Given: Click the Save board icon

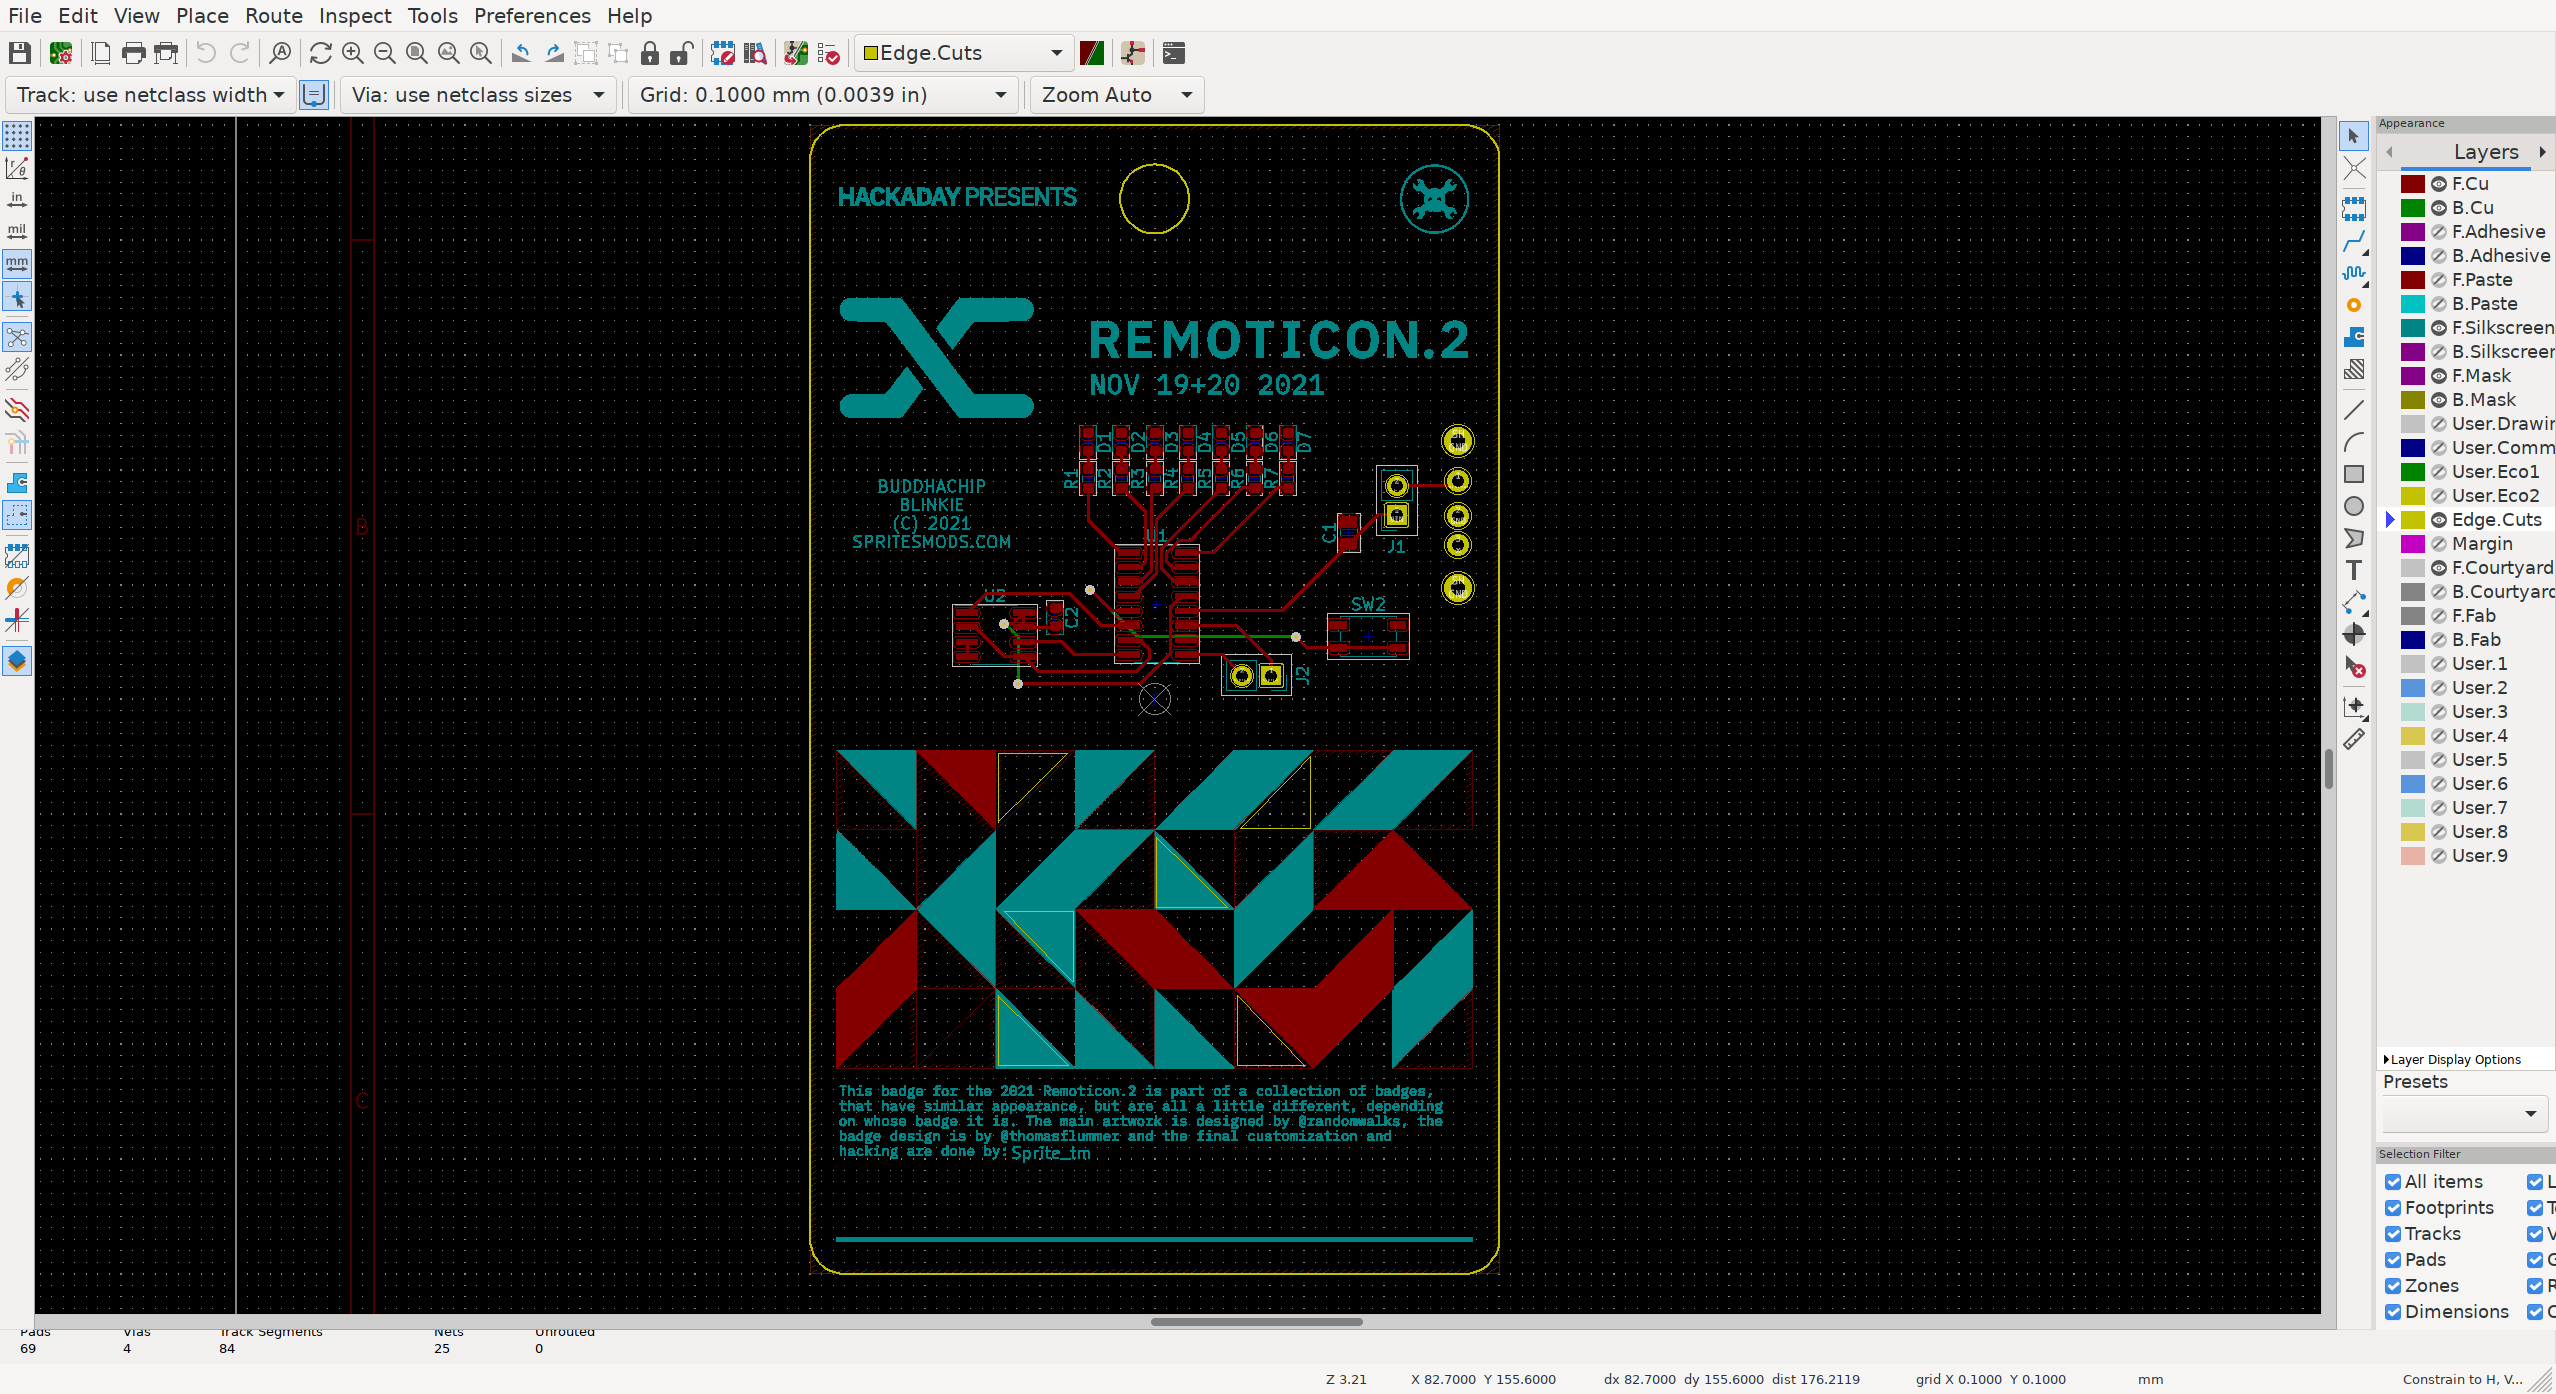Looking at the screenshot, I should click(19, 53).
